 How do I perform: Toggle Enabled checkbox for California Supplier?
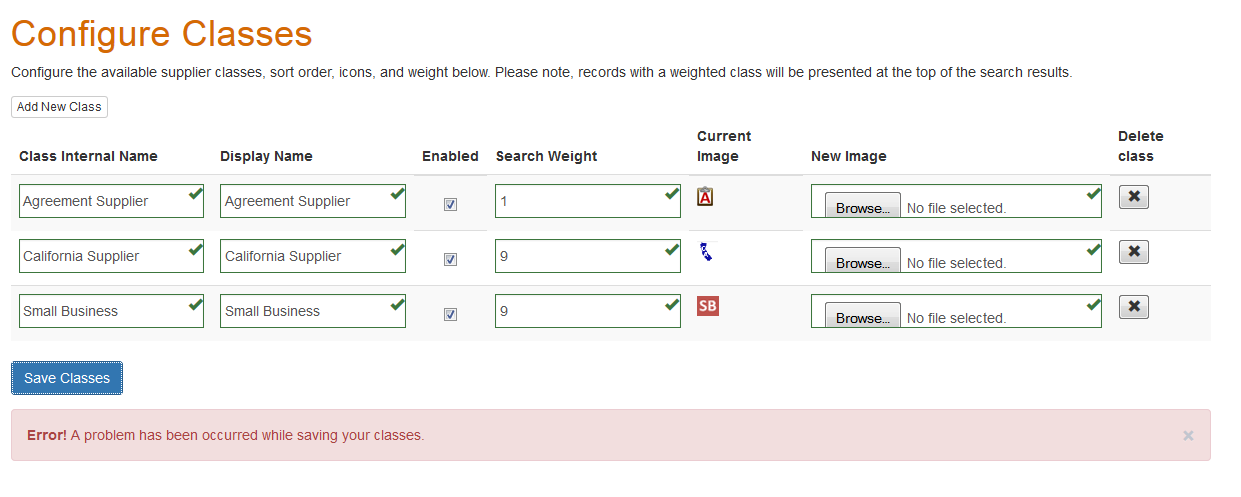(x=450, y=260)
